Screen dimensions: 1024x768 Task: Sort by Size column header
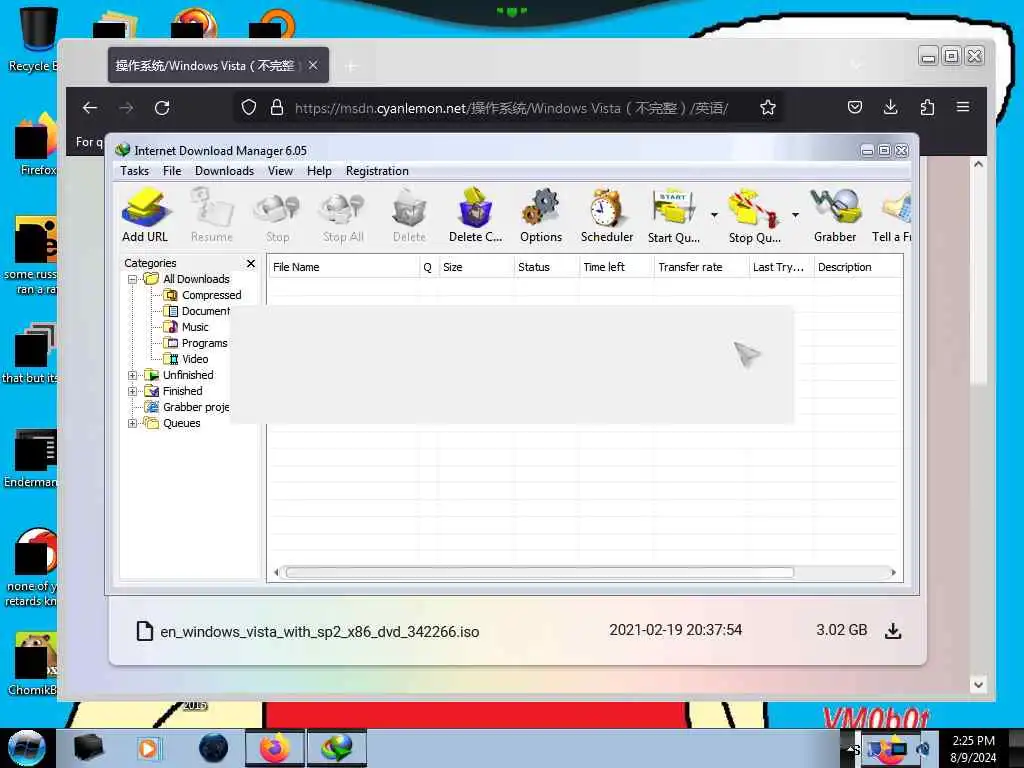(x=475, y=267)
